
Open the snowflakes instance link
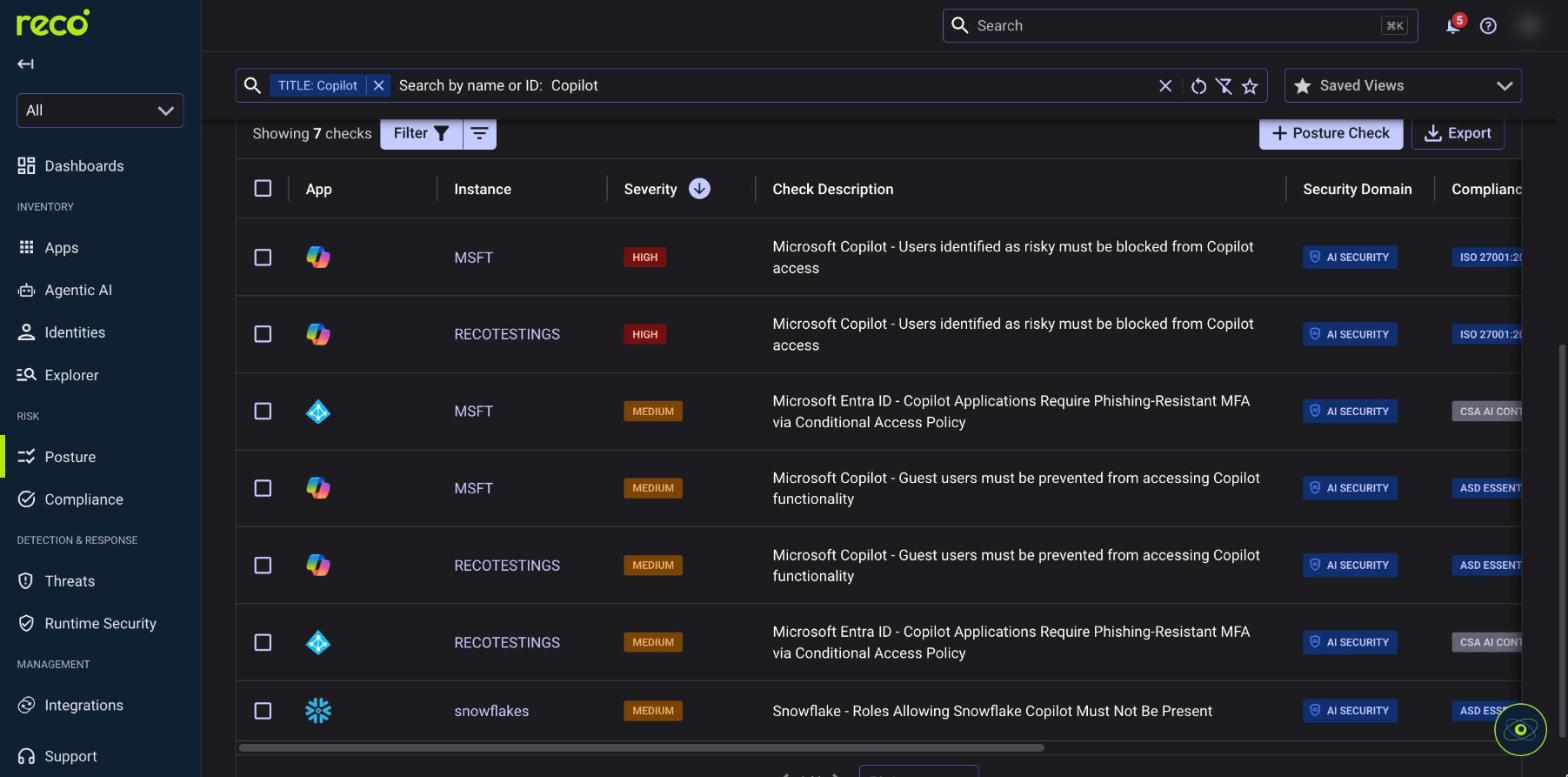pos(491,711)
